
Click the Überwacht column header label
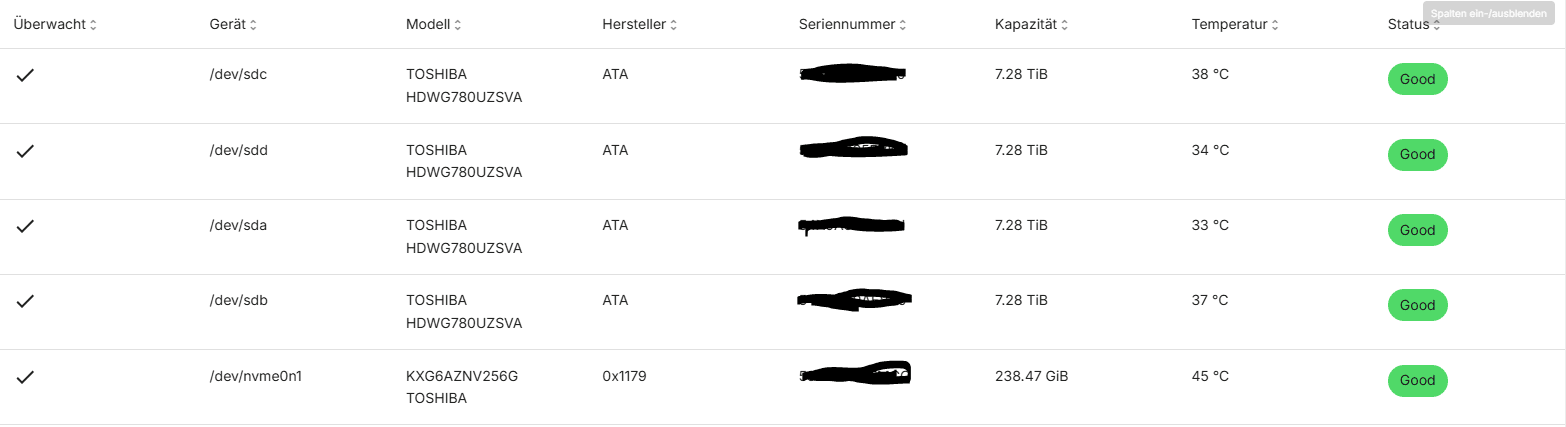click(x=50, y=25)
